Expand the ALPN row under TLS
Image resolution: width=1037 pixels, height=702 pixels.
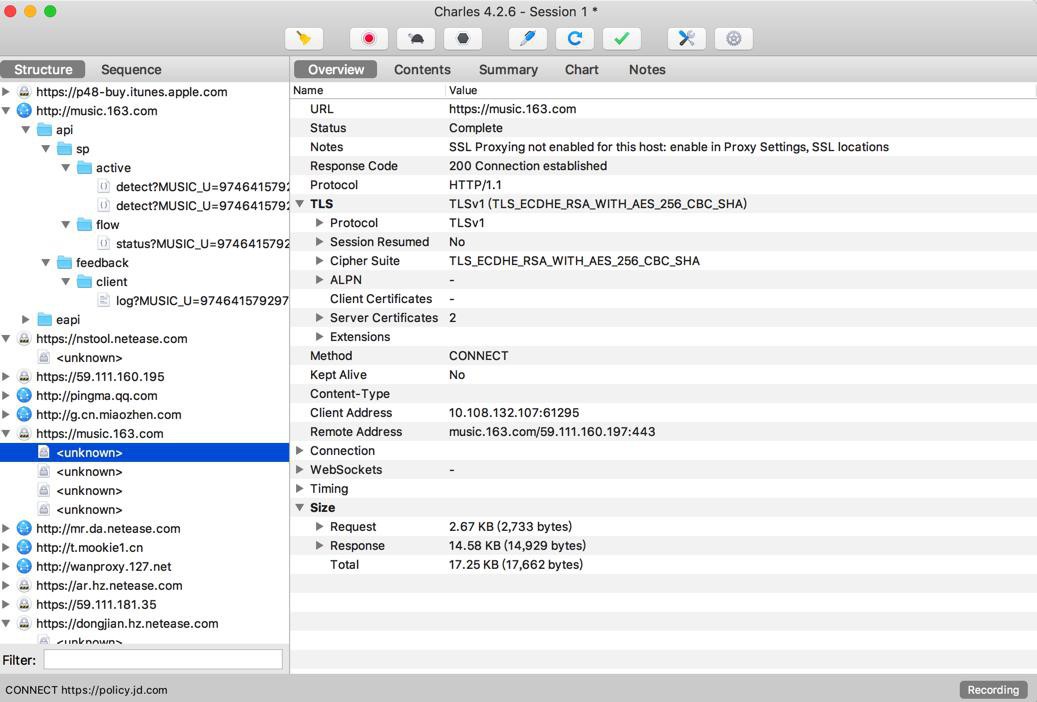pos(319,280)
